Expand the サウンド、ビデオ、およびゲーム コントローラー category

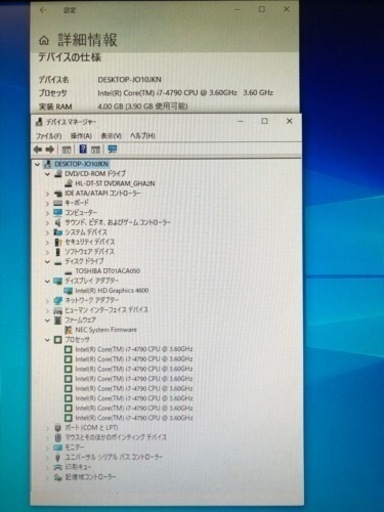[47, 223]
